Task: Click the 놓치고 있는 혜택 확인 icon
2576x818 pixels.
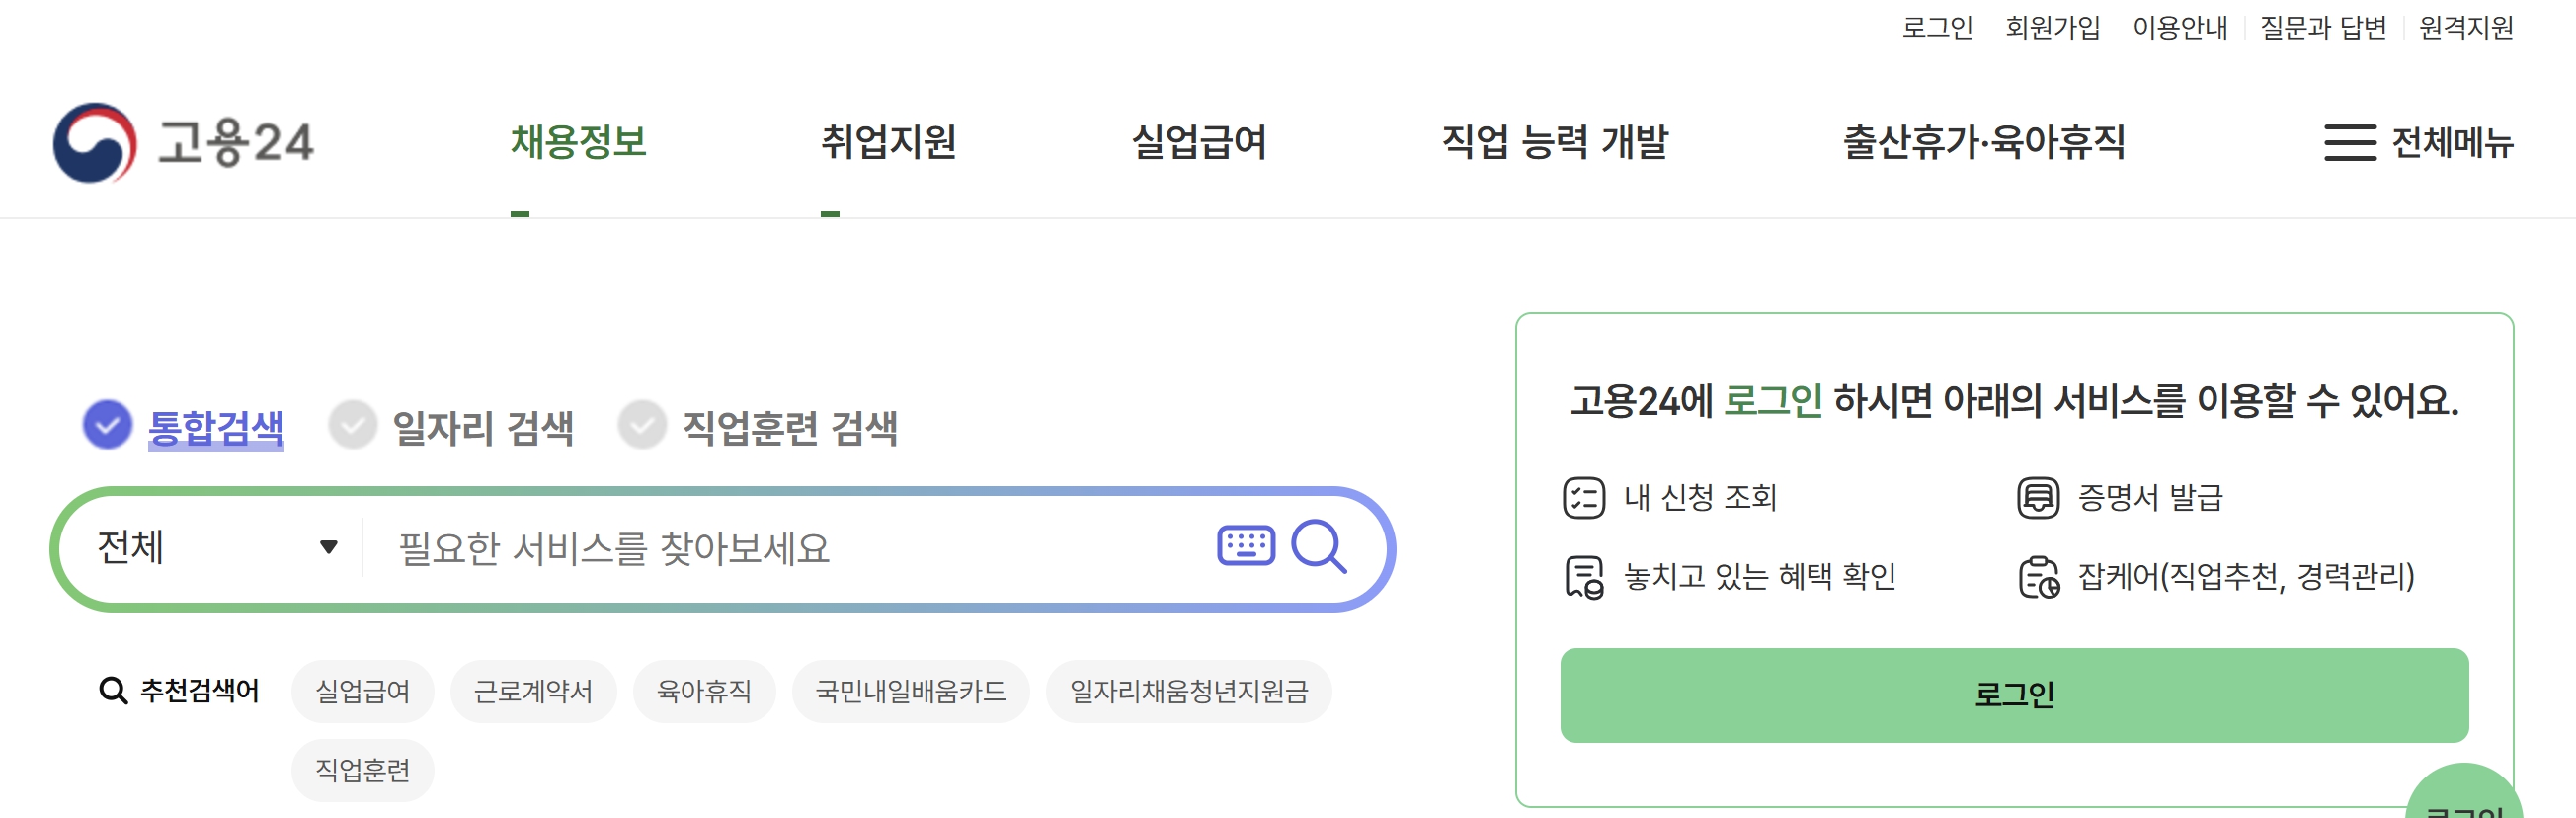Action: [x=1583, y=578]
